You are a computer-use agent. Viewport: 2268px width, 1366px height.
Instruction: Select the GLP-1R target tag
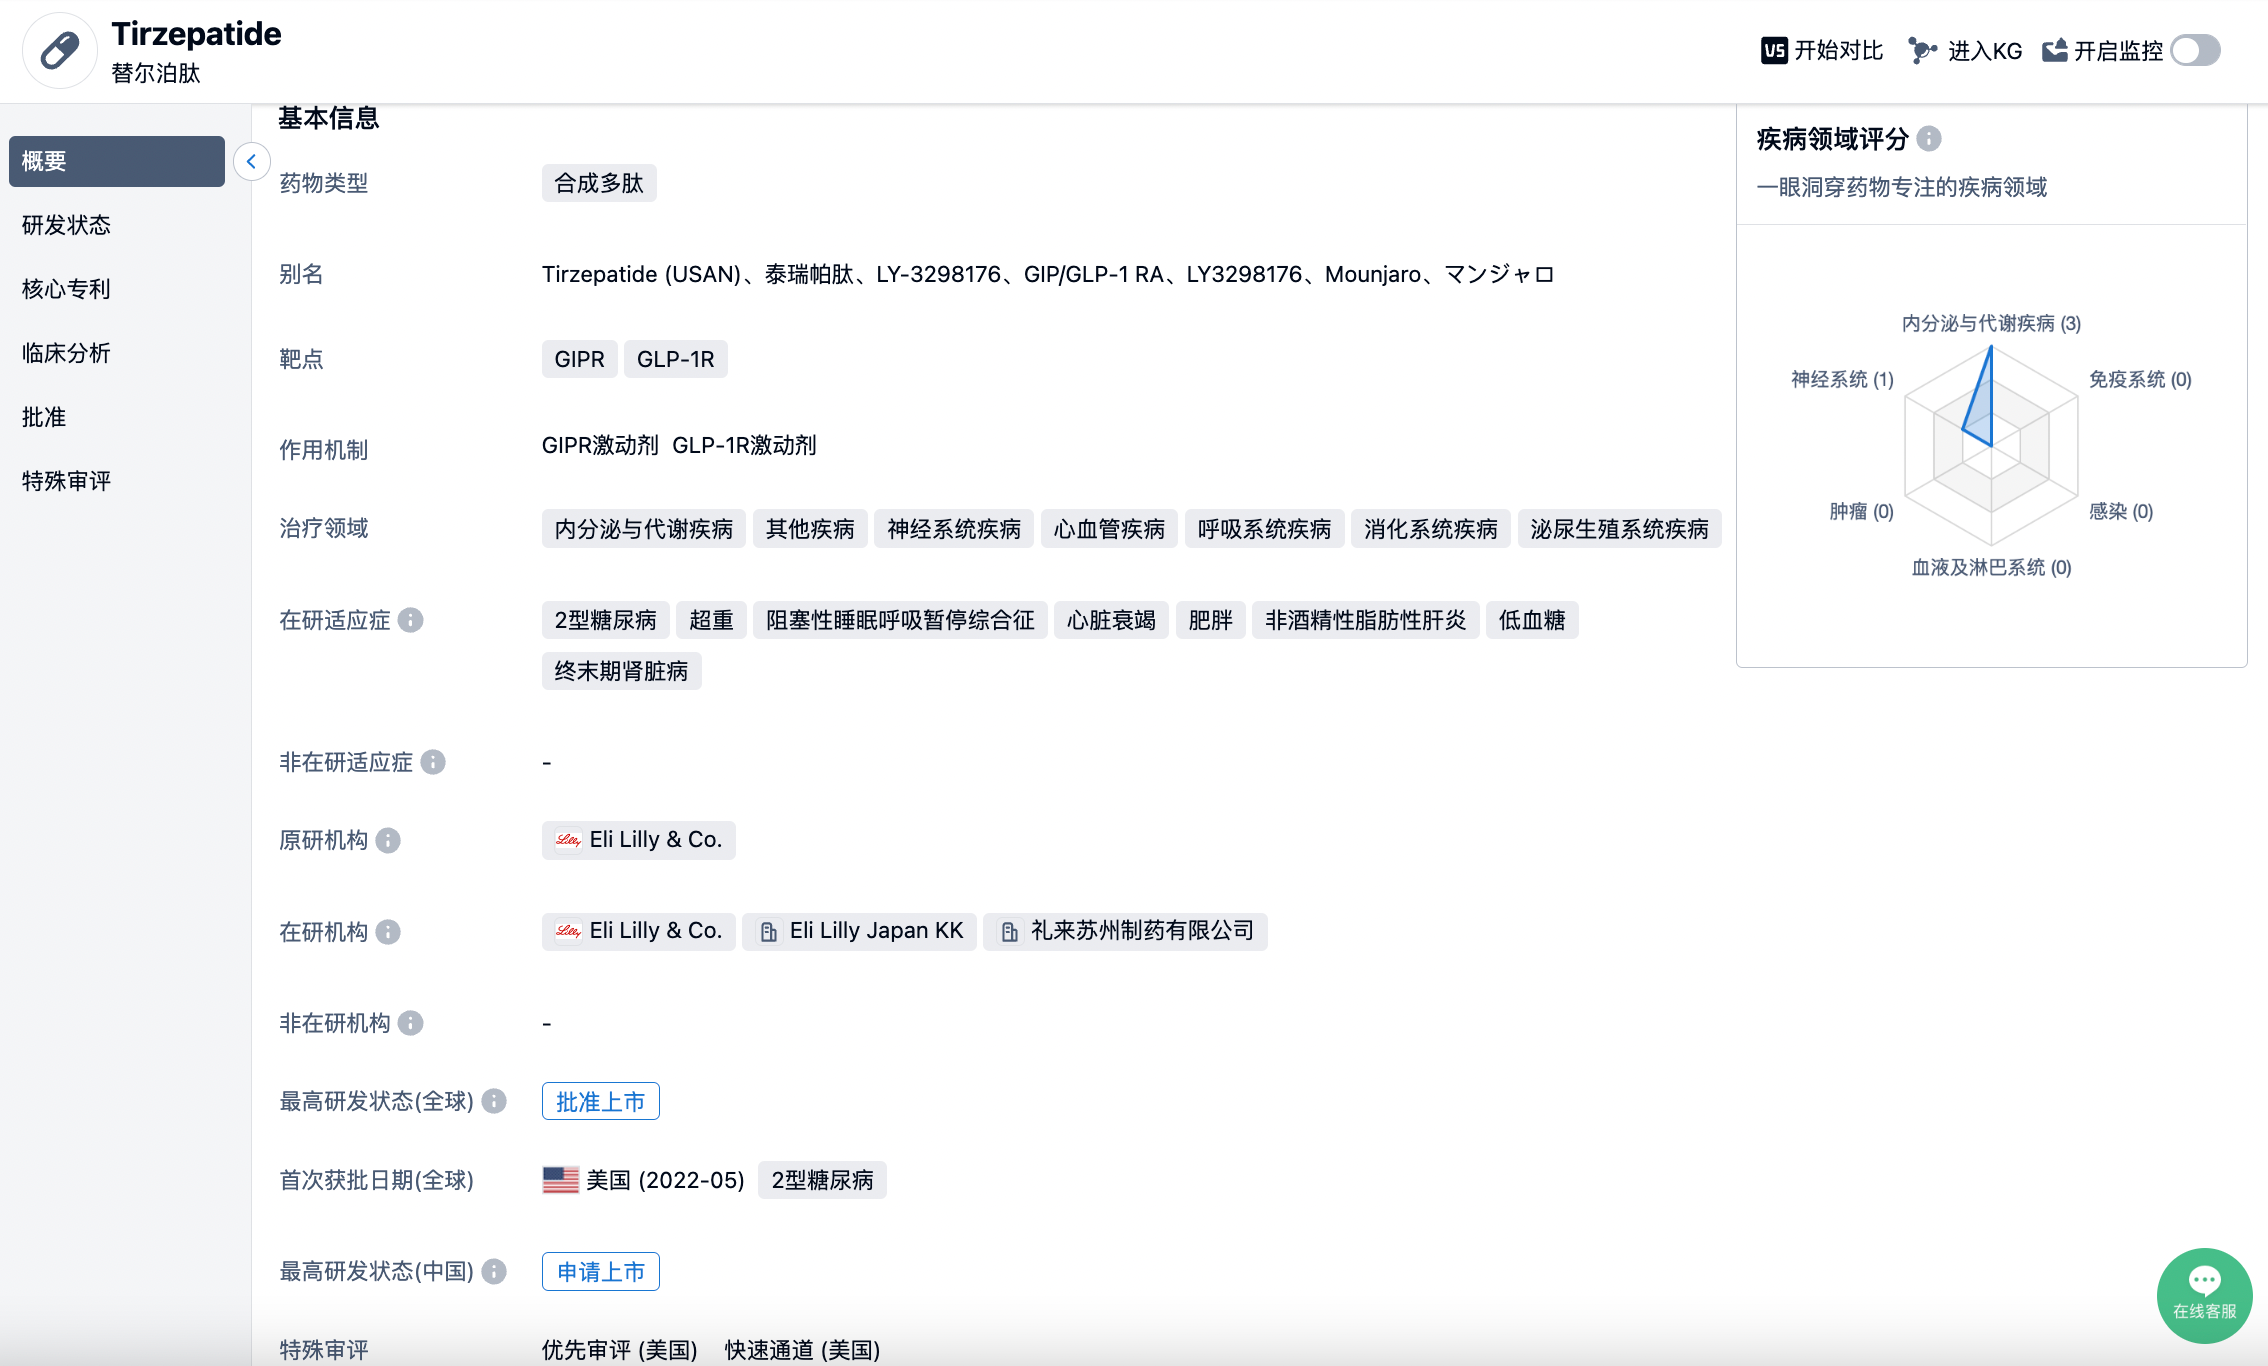coord(675,359)
